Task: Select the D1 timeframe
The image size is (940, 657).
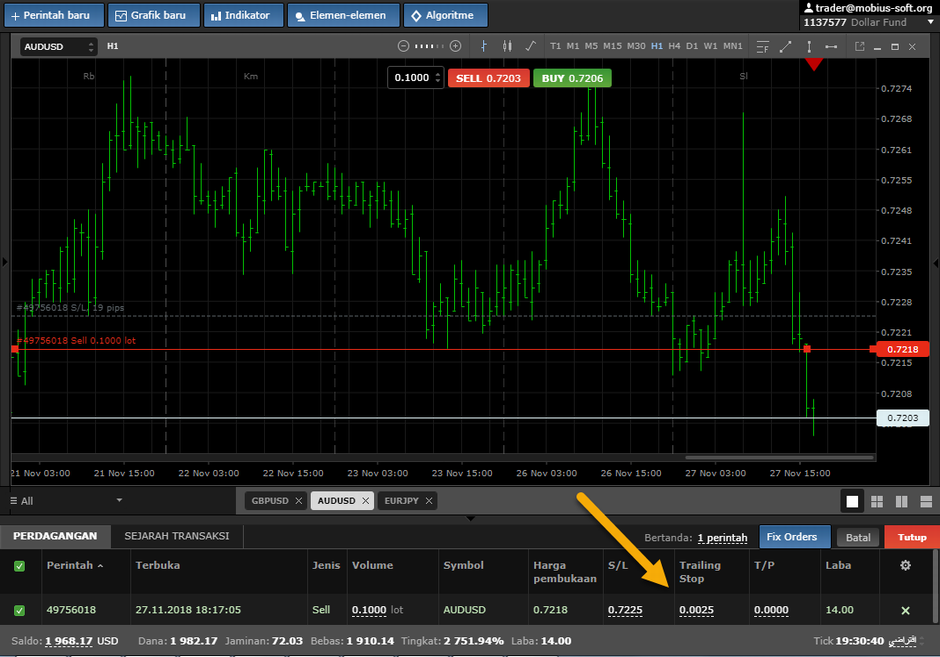Action: (x=692, y=46)
